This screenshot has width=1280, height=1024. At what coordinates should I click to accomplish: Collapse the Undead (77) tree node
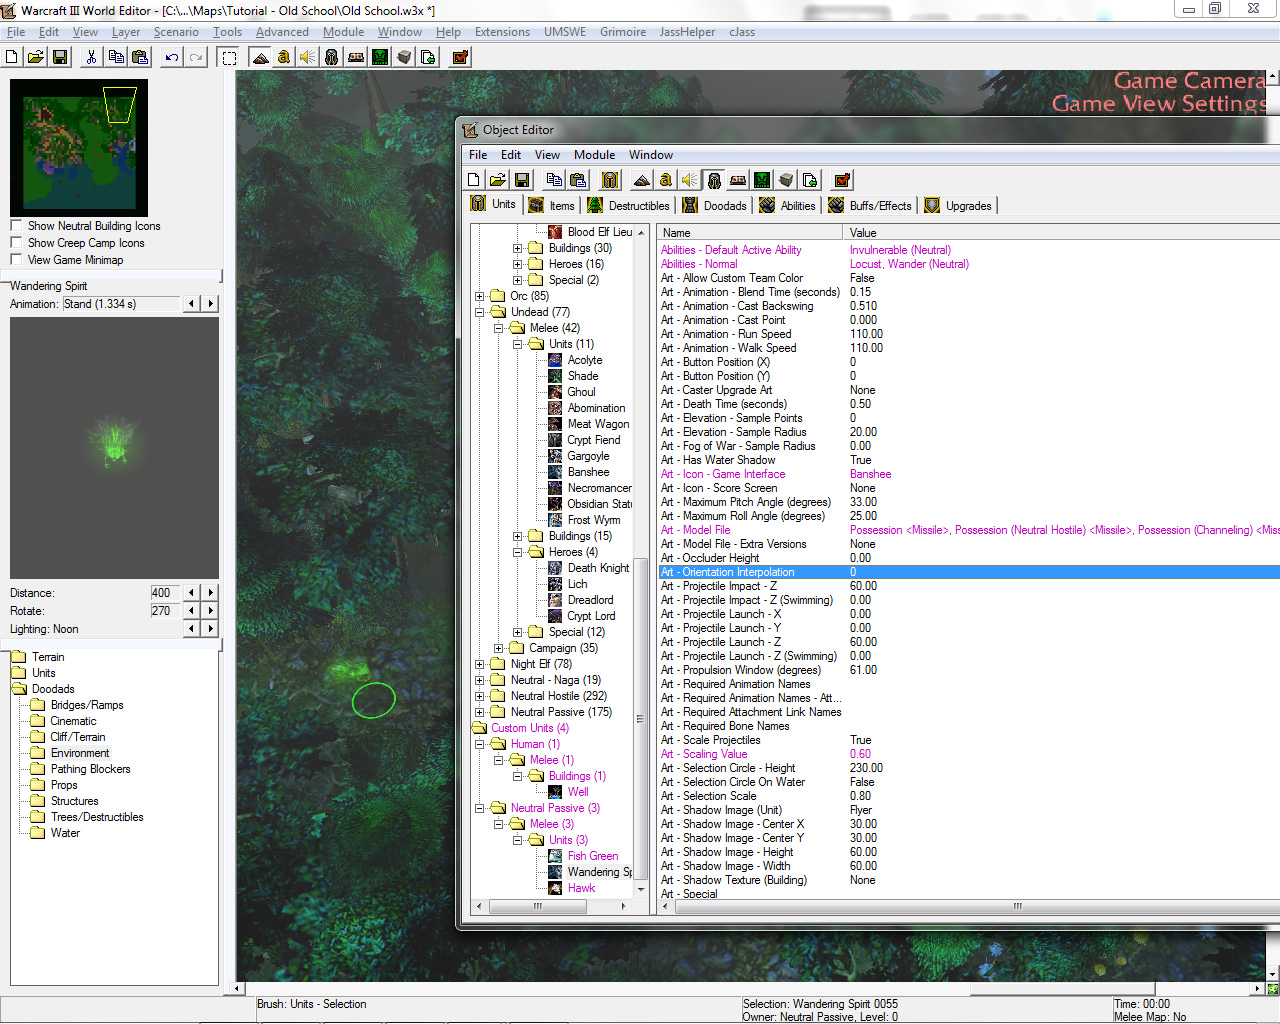pyautogui.click(x=480, y=312)
